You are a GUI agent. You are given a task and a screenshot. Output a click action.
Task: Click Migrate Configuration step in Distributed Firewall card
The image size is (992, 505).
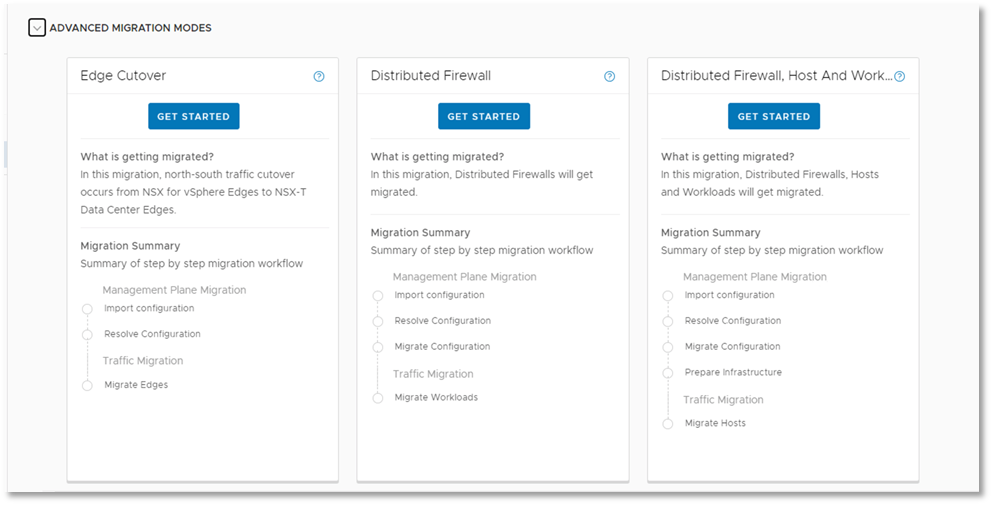(442, 346)
